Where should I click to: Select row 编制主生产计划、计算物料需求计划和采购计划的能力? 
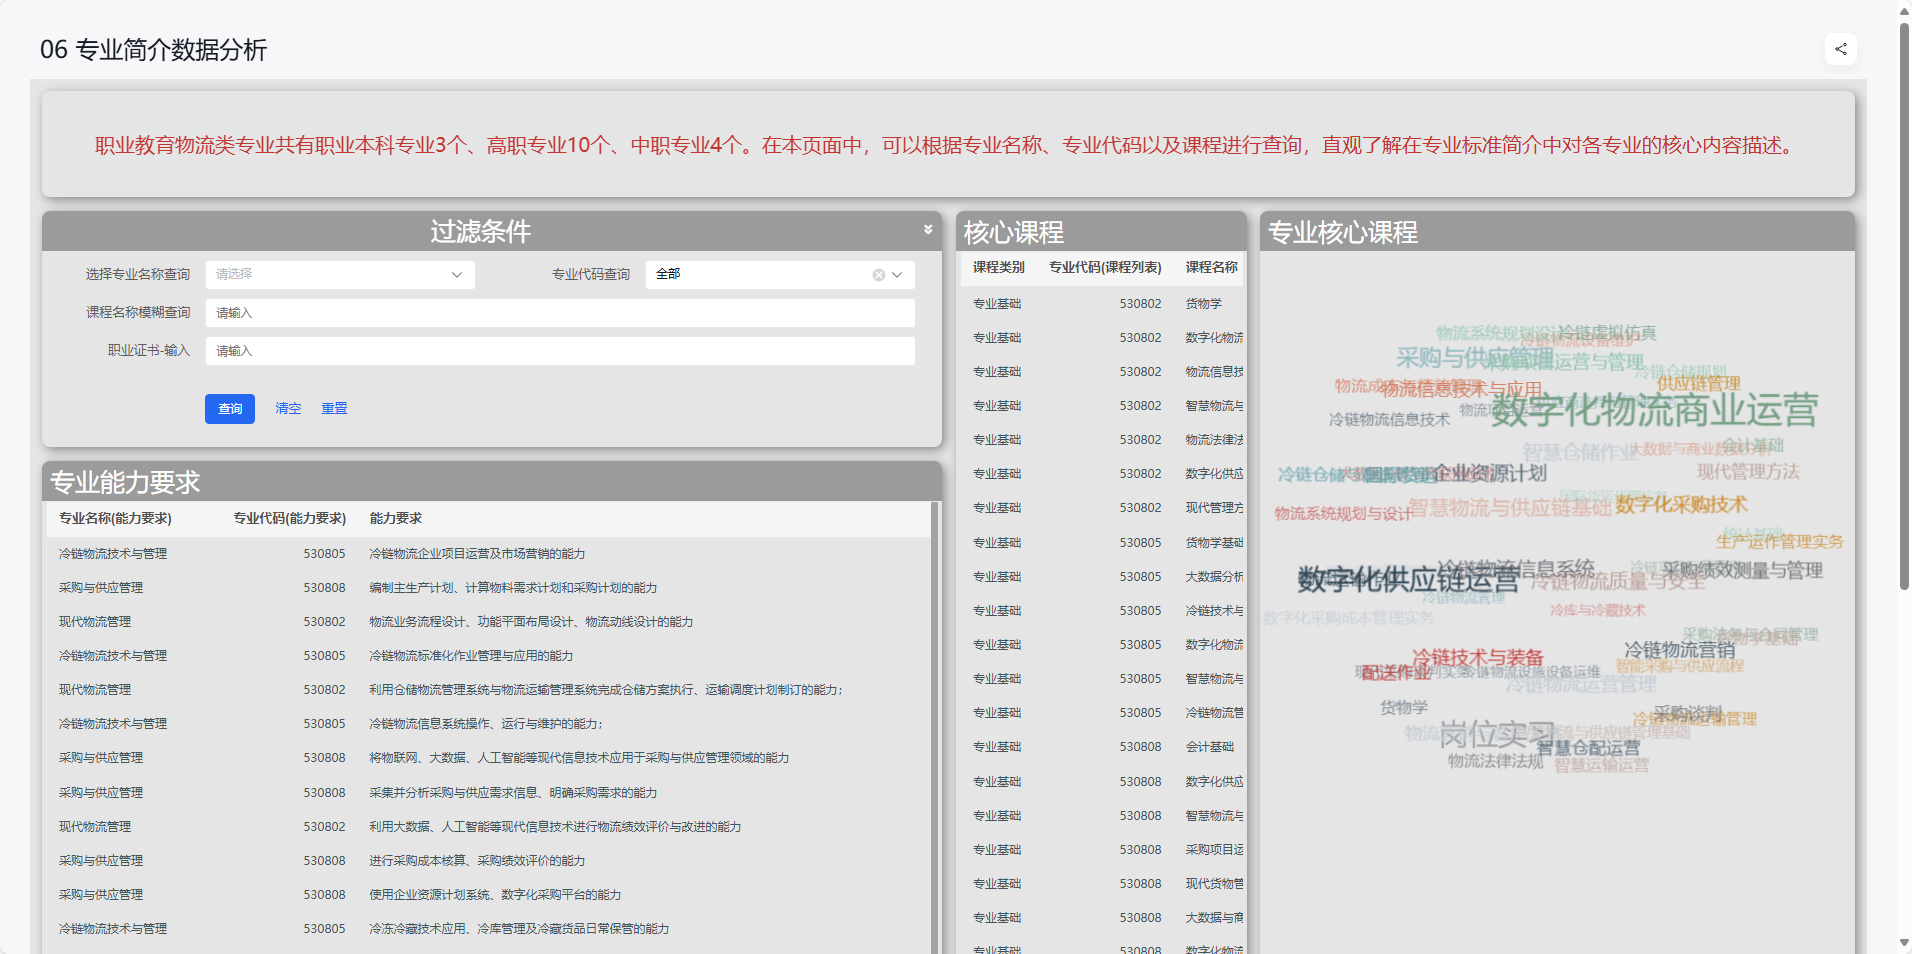(x=488, y=588)
